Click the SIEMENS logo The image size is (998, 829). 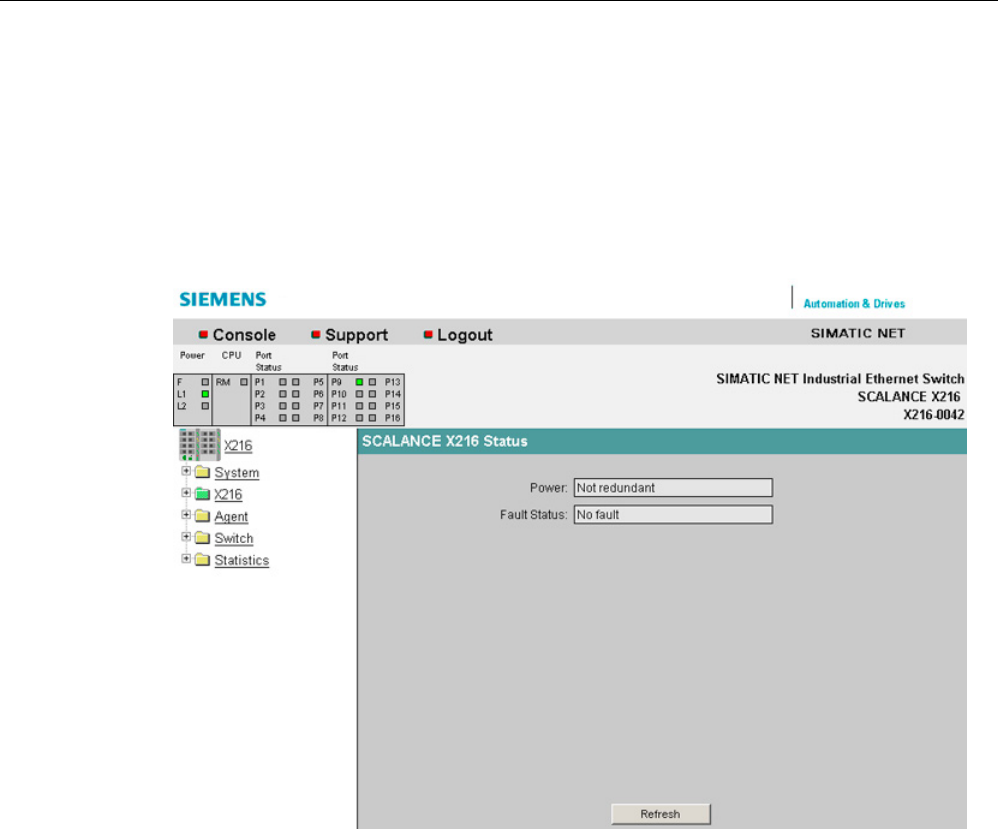[x=223, y=299]
